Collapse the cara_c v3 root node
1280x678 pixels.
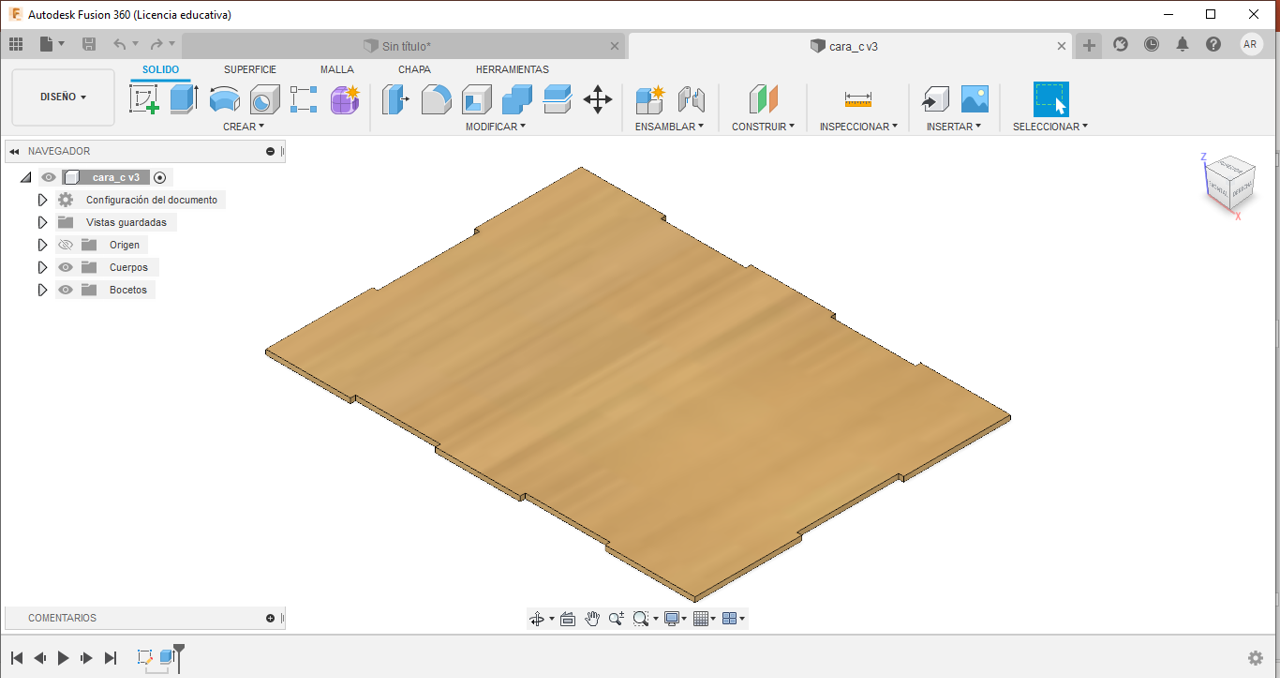(x=25, y=177)
